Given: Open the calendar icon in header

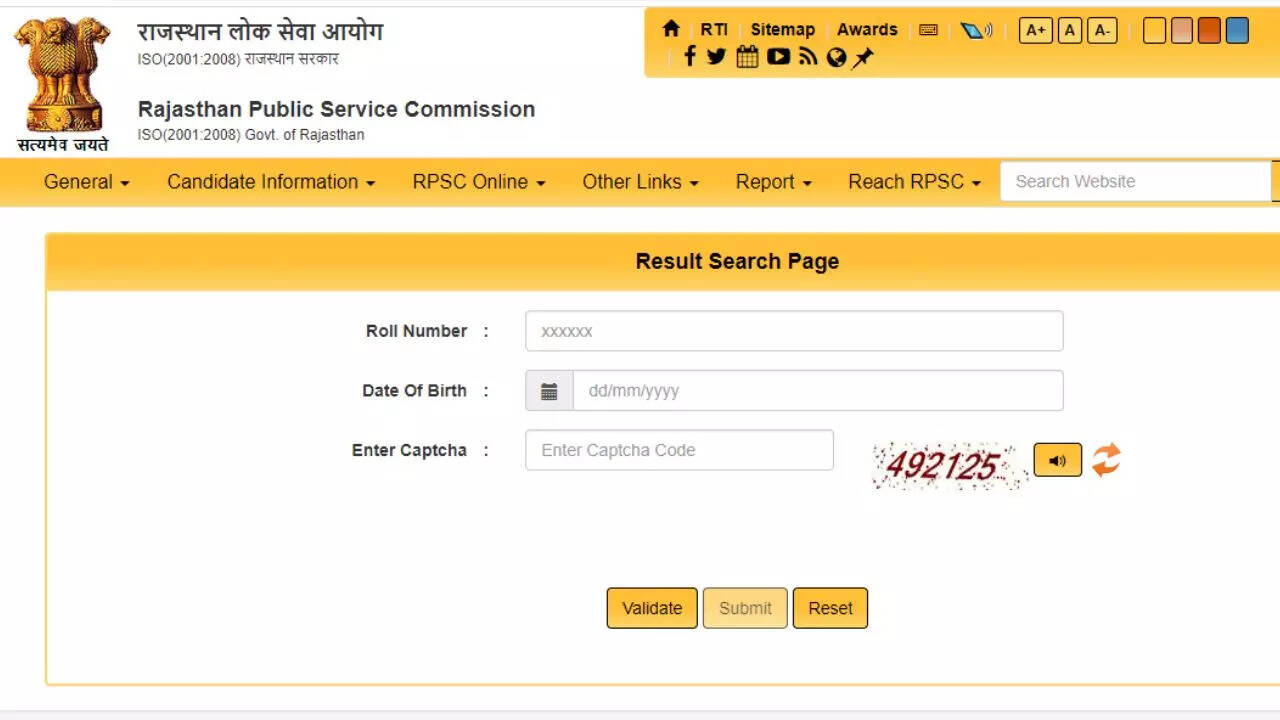Looking at the screenshot, I should click(747, 57).
